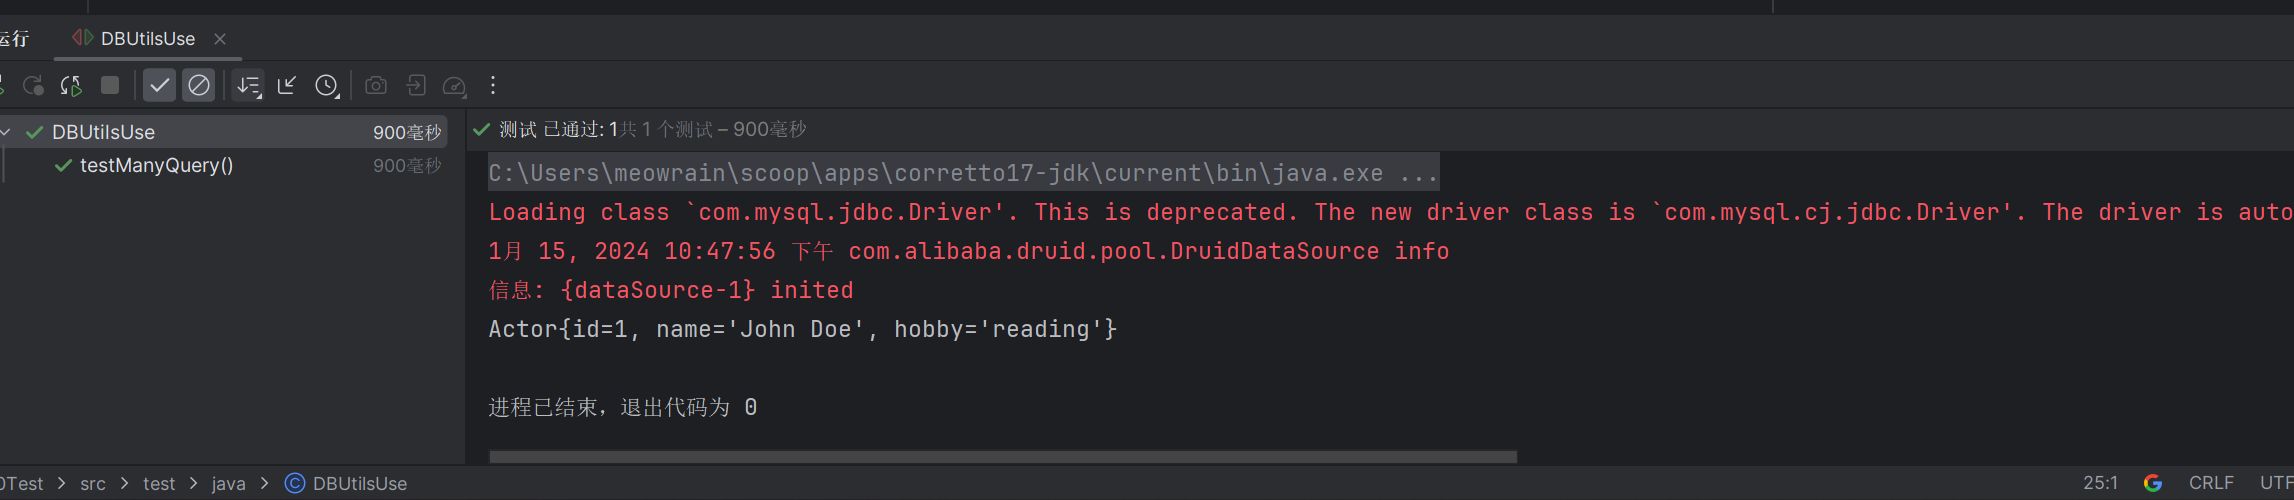
Task: Click the java.exe command line link
Action: point(962,173)
